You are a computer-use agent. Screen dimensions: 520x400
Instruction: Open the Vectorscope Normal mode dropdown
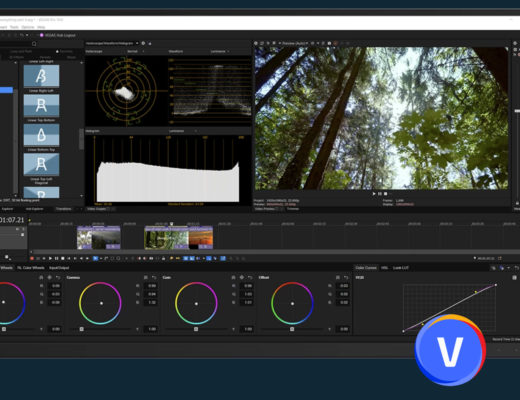coord(135,51)
